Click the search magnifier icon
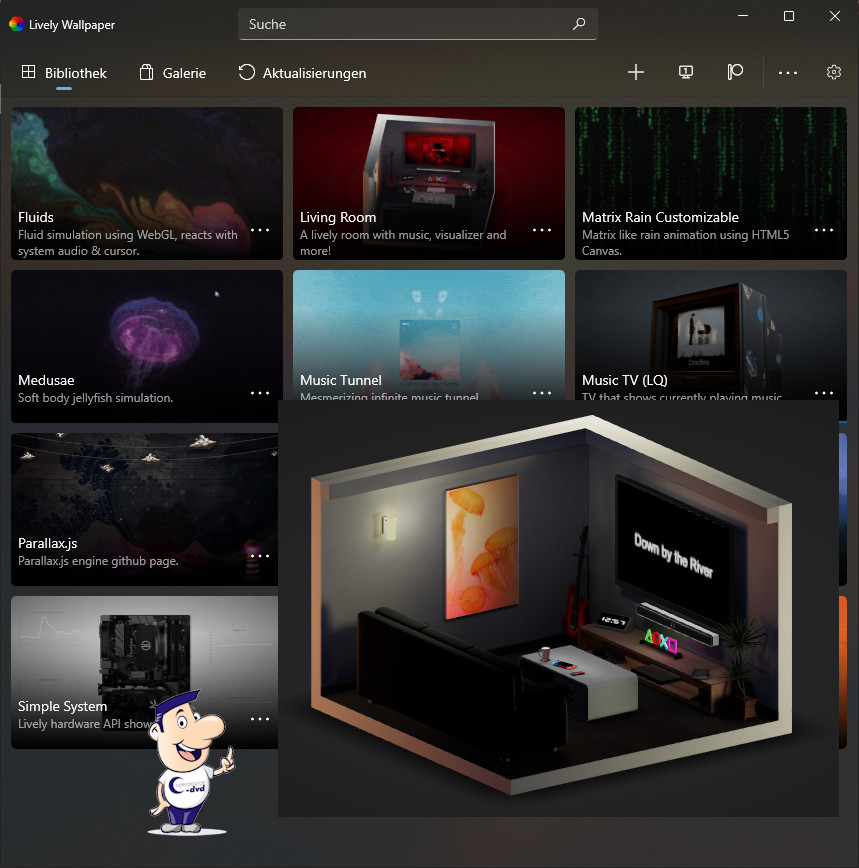The width and height of the screenshot is (859, 868). (579, 24)
